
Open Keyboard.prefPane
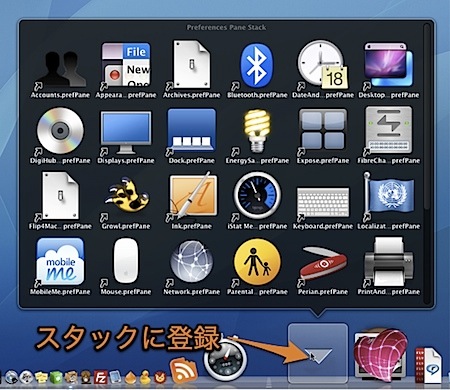(x=323, y=202)
